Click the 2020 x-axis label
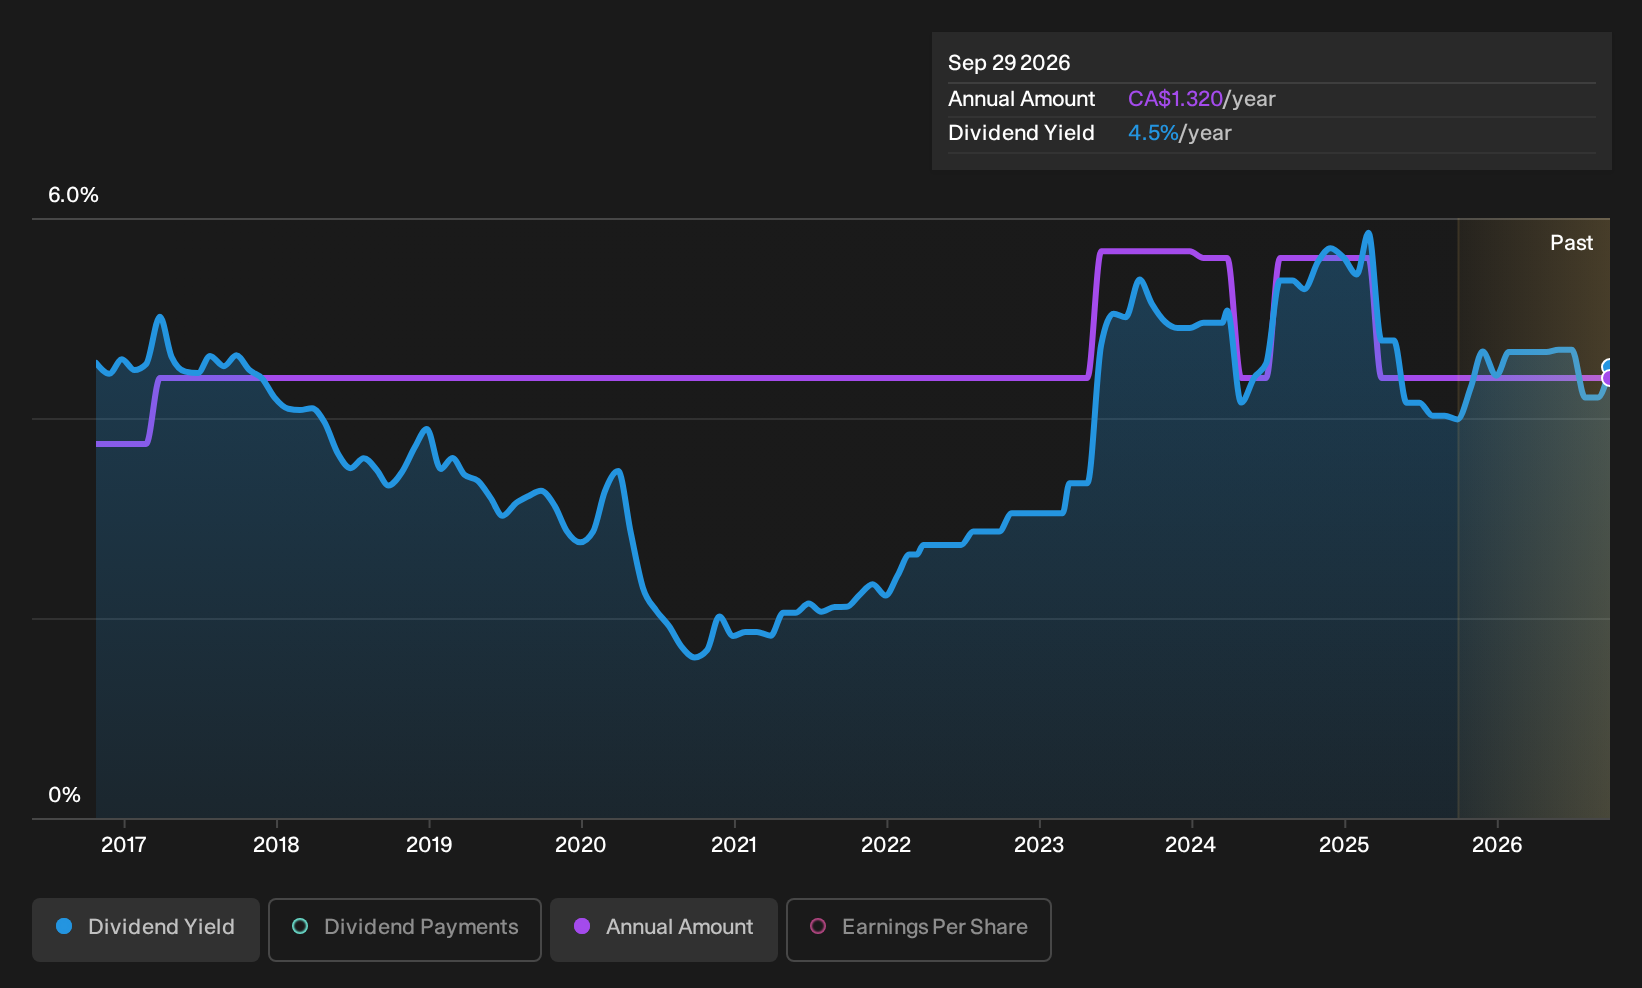Screen dimensions: 1642x988 581,845
